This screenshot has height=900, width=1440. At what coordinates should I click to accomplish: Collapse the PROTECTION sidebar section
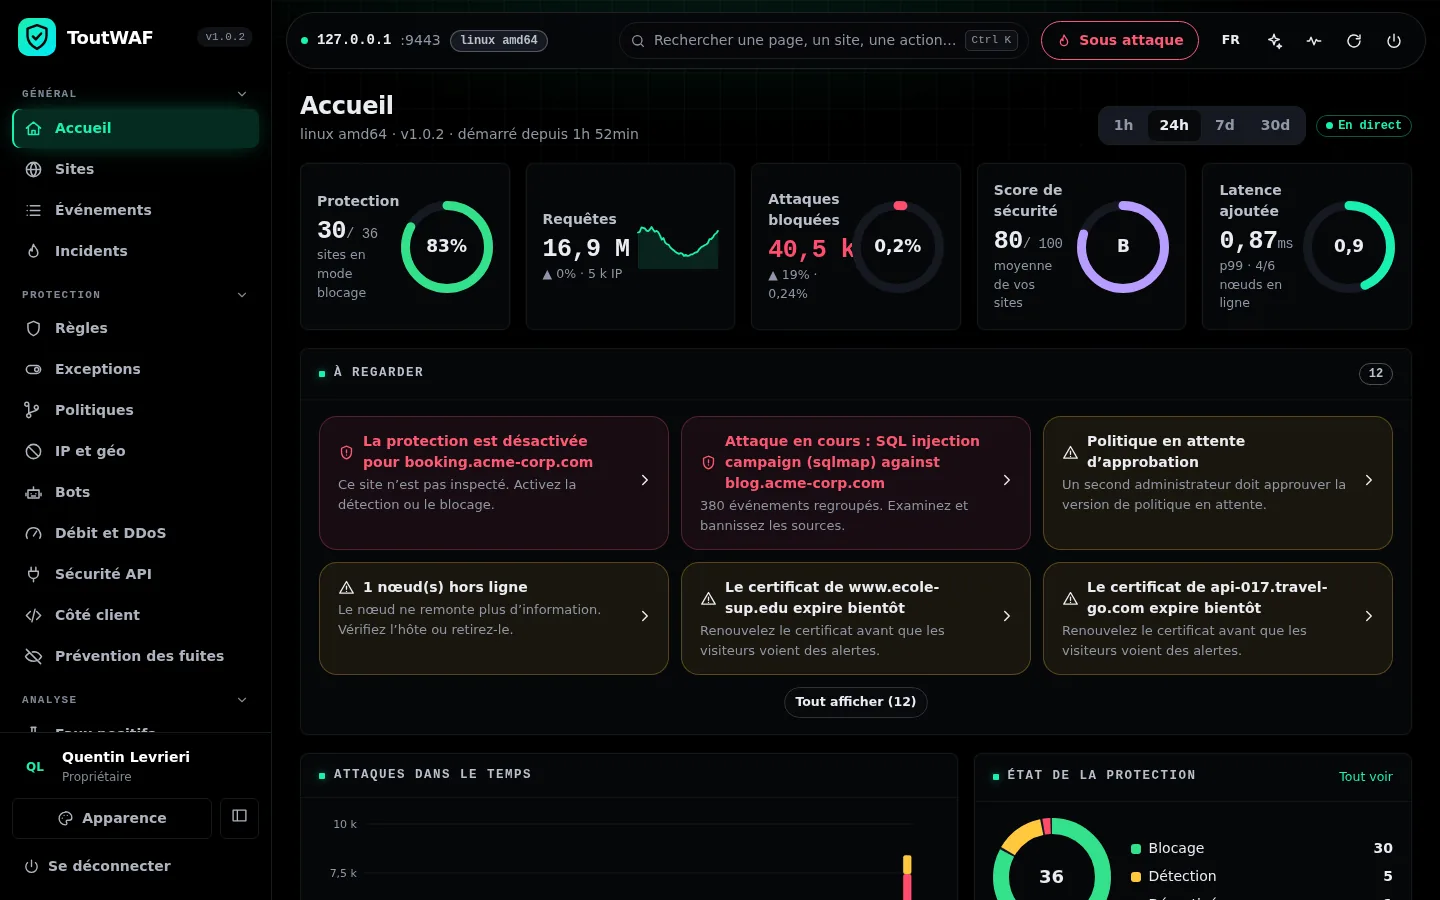click(242, 295)
